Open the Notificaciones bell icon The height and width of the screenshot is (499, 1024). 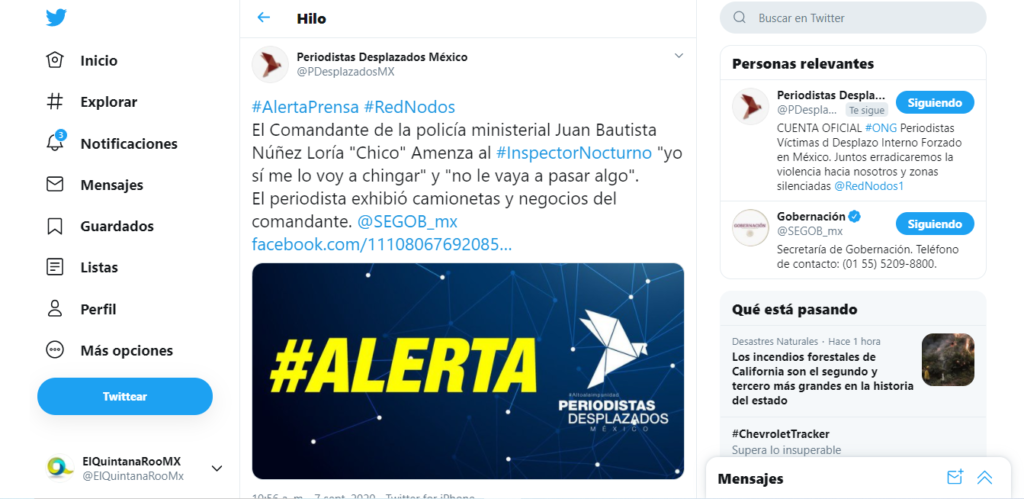pyautogui.click(x=56, y=143)
